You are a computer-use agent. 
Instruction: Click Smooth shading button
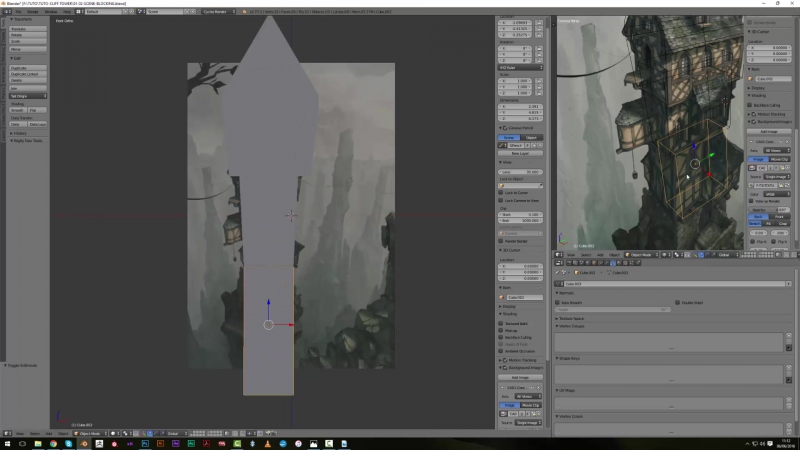point(18,110)
